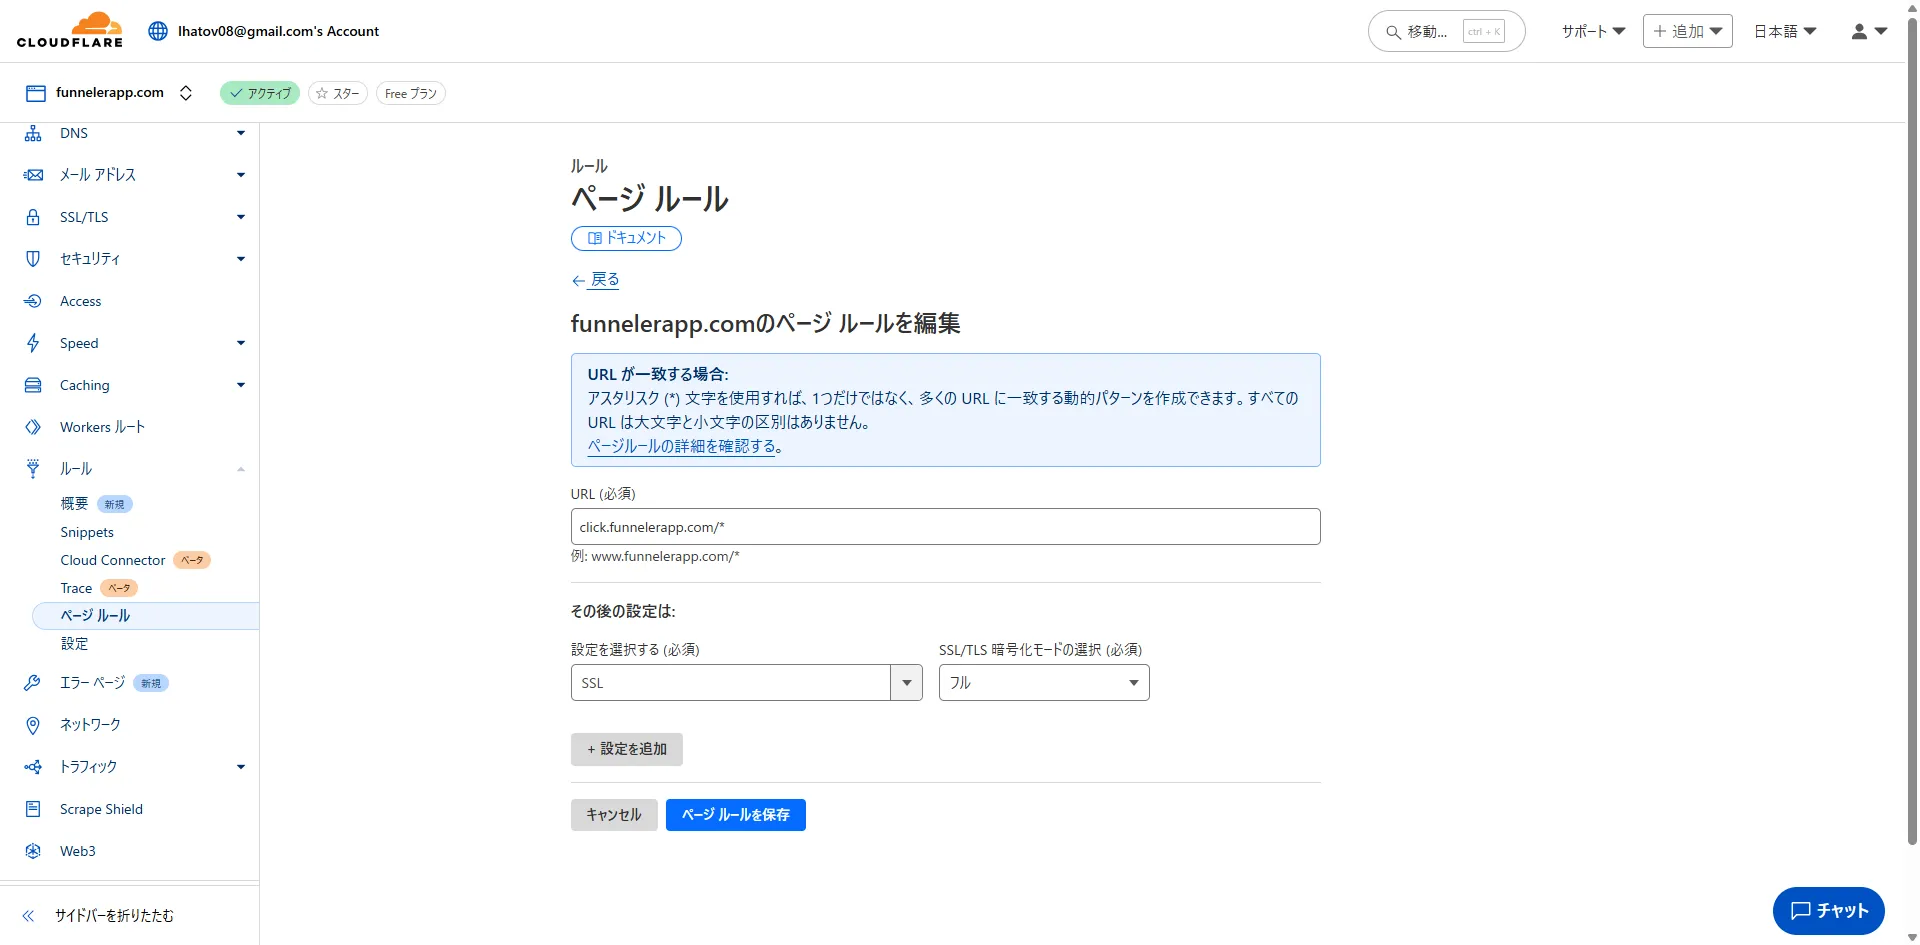The height and width of the screenshot is (945, 1920).
Task: Click the DNS network icon
Action: [33, 133]
